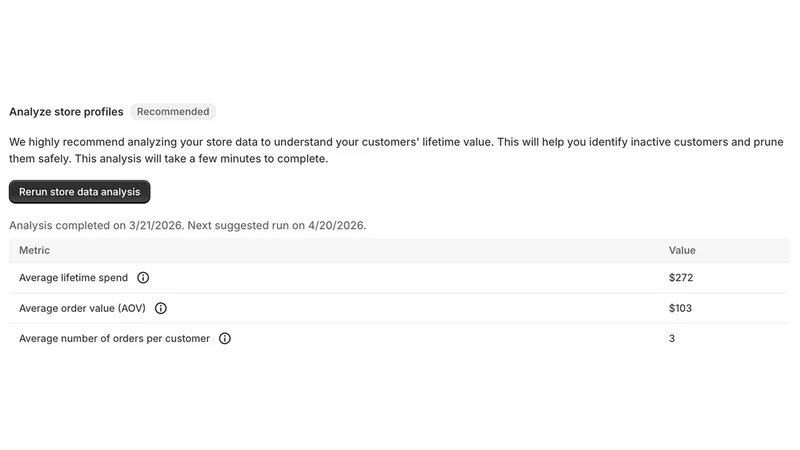Click the orders-per-customer value 3
The width and height of the screenshot is (800, 450).
(672, 338)
